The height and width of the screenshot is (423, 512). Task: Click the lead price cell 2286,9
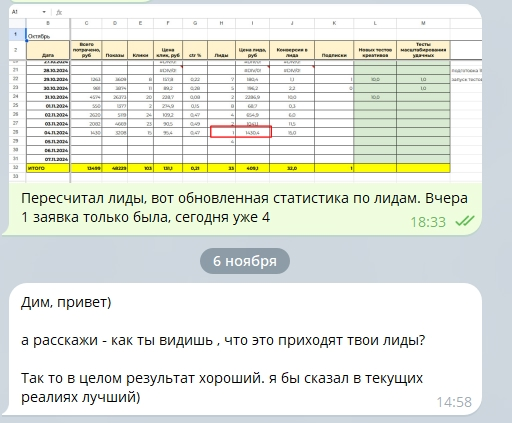pos(252,97)
